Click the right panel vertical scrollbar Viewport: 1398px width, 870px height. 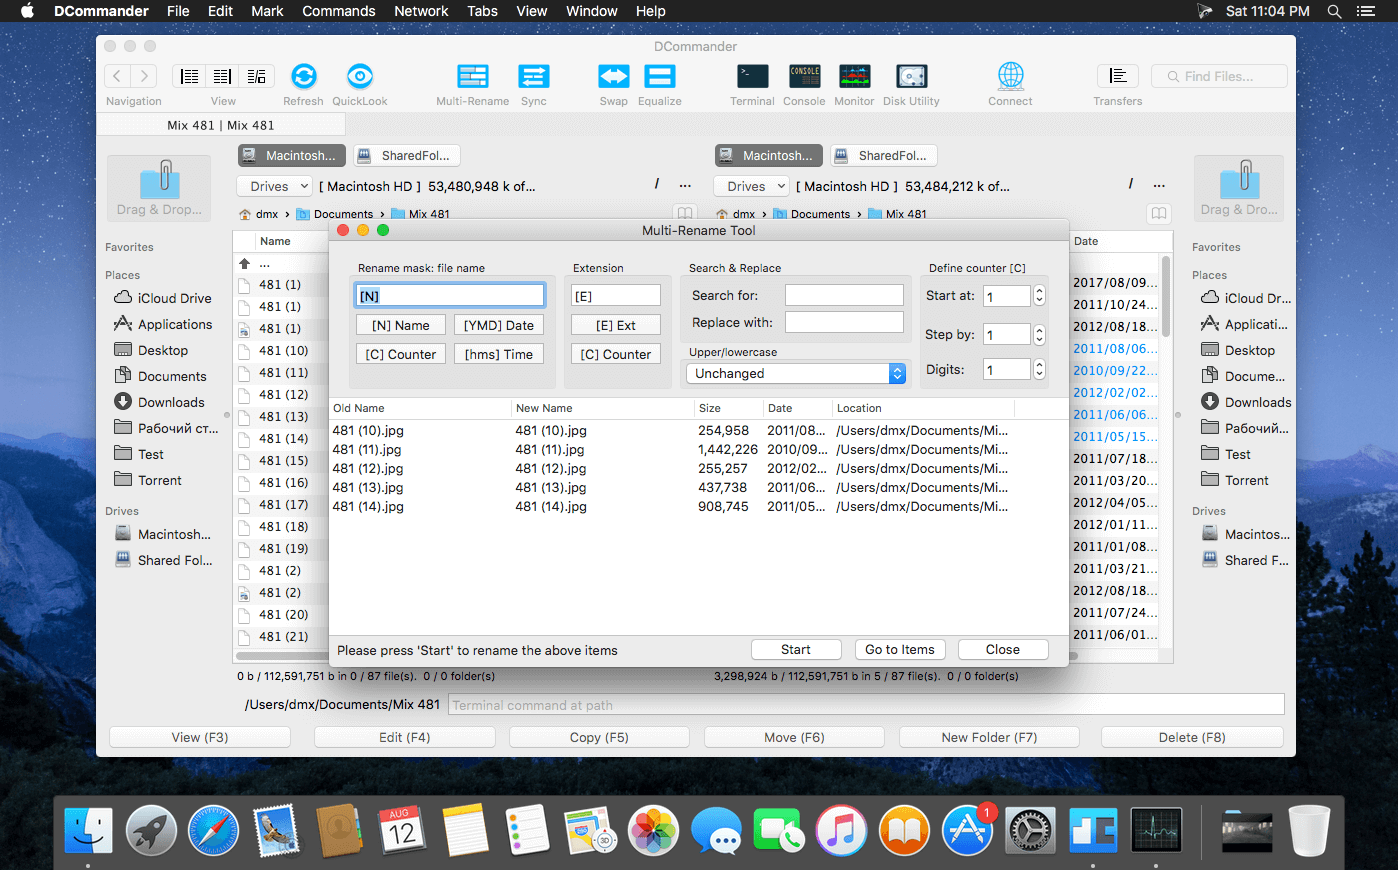1165,295
